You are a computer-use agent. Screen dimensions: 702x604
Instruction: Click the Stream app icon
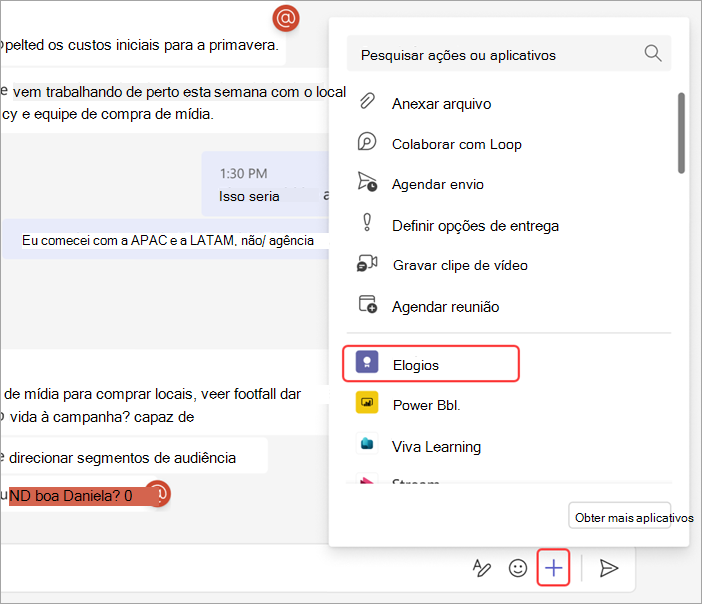point(367,478)
